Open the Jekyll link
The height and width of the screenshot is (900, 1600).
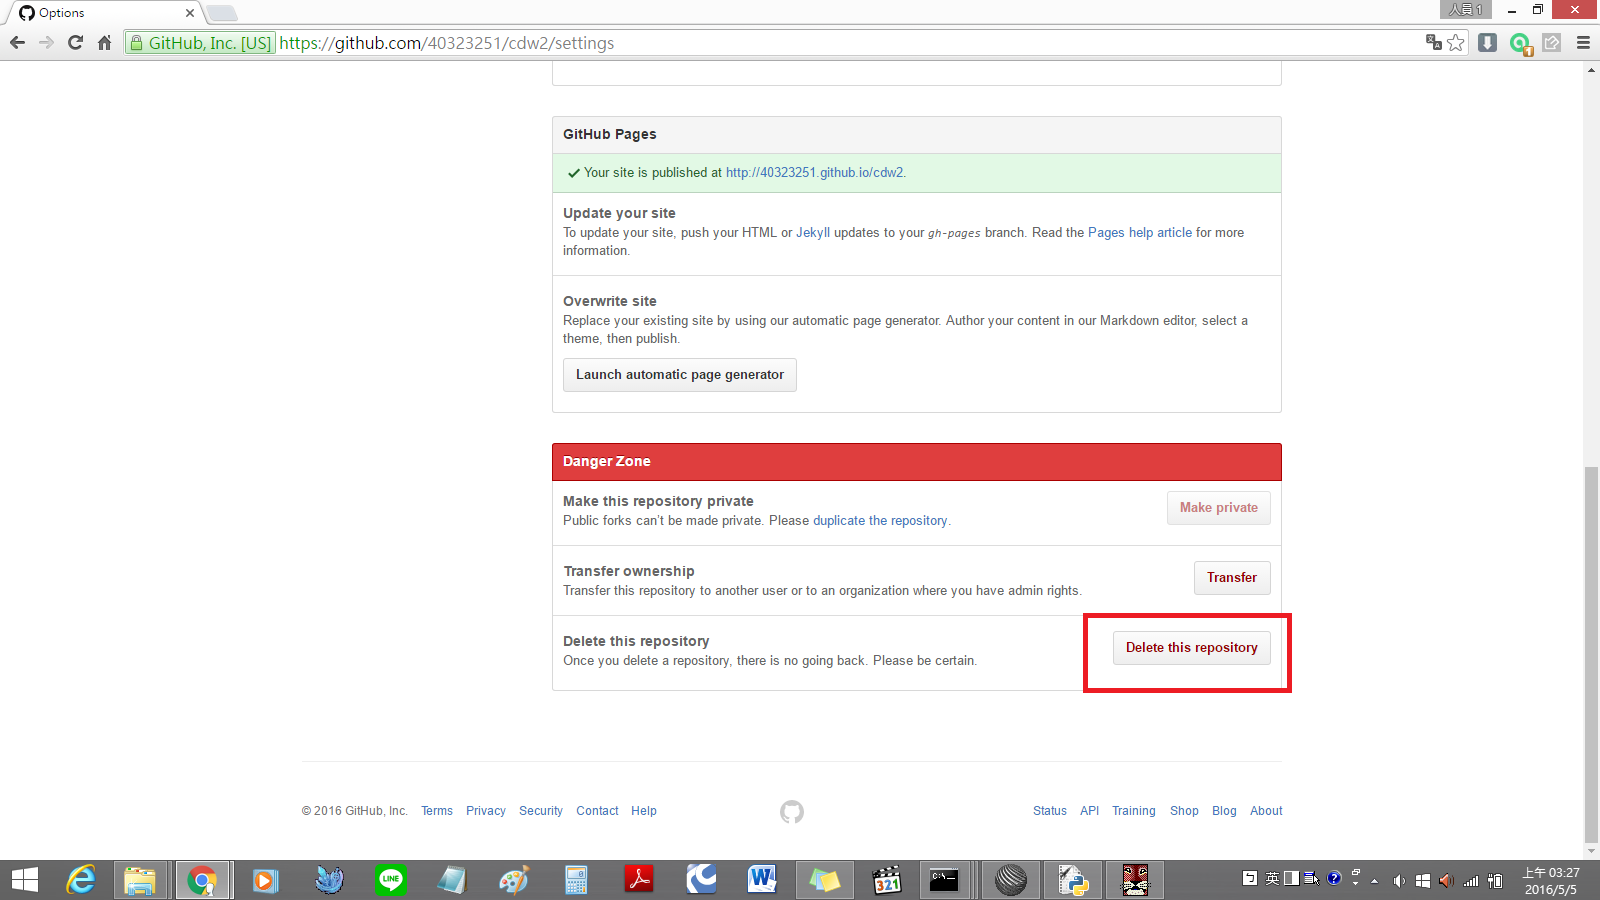tap(813, 232)
